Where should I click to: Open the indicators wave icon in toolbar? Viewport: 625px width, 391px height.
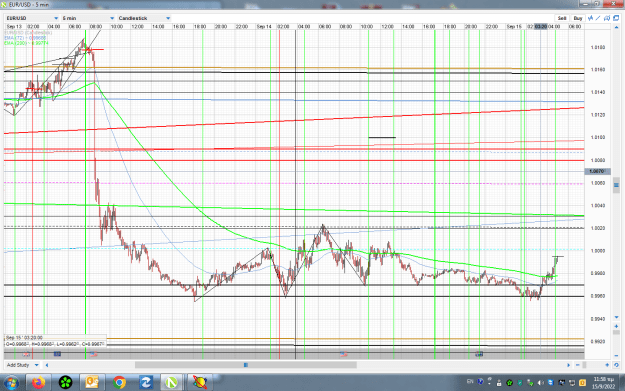point(590,18)
